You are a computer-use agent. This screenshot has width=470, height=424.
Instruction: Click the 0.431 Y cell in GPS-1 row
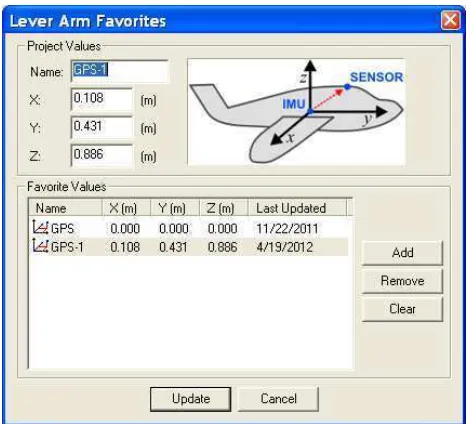click(x=173, y=247)
